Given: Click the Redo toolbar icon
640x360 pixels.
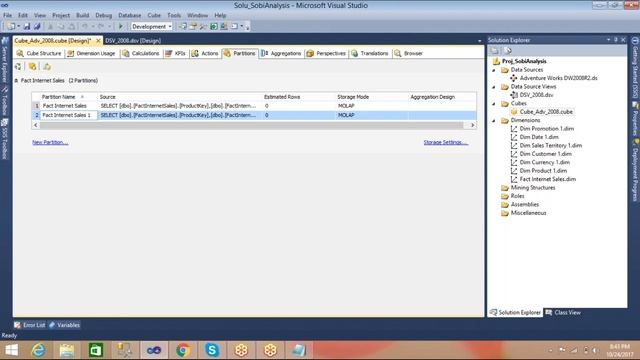Looking at the screenshot, I should click(100, 27).
